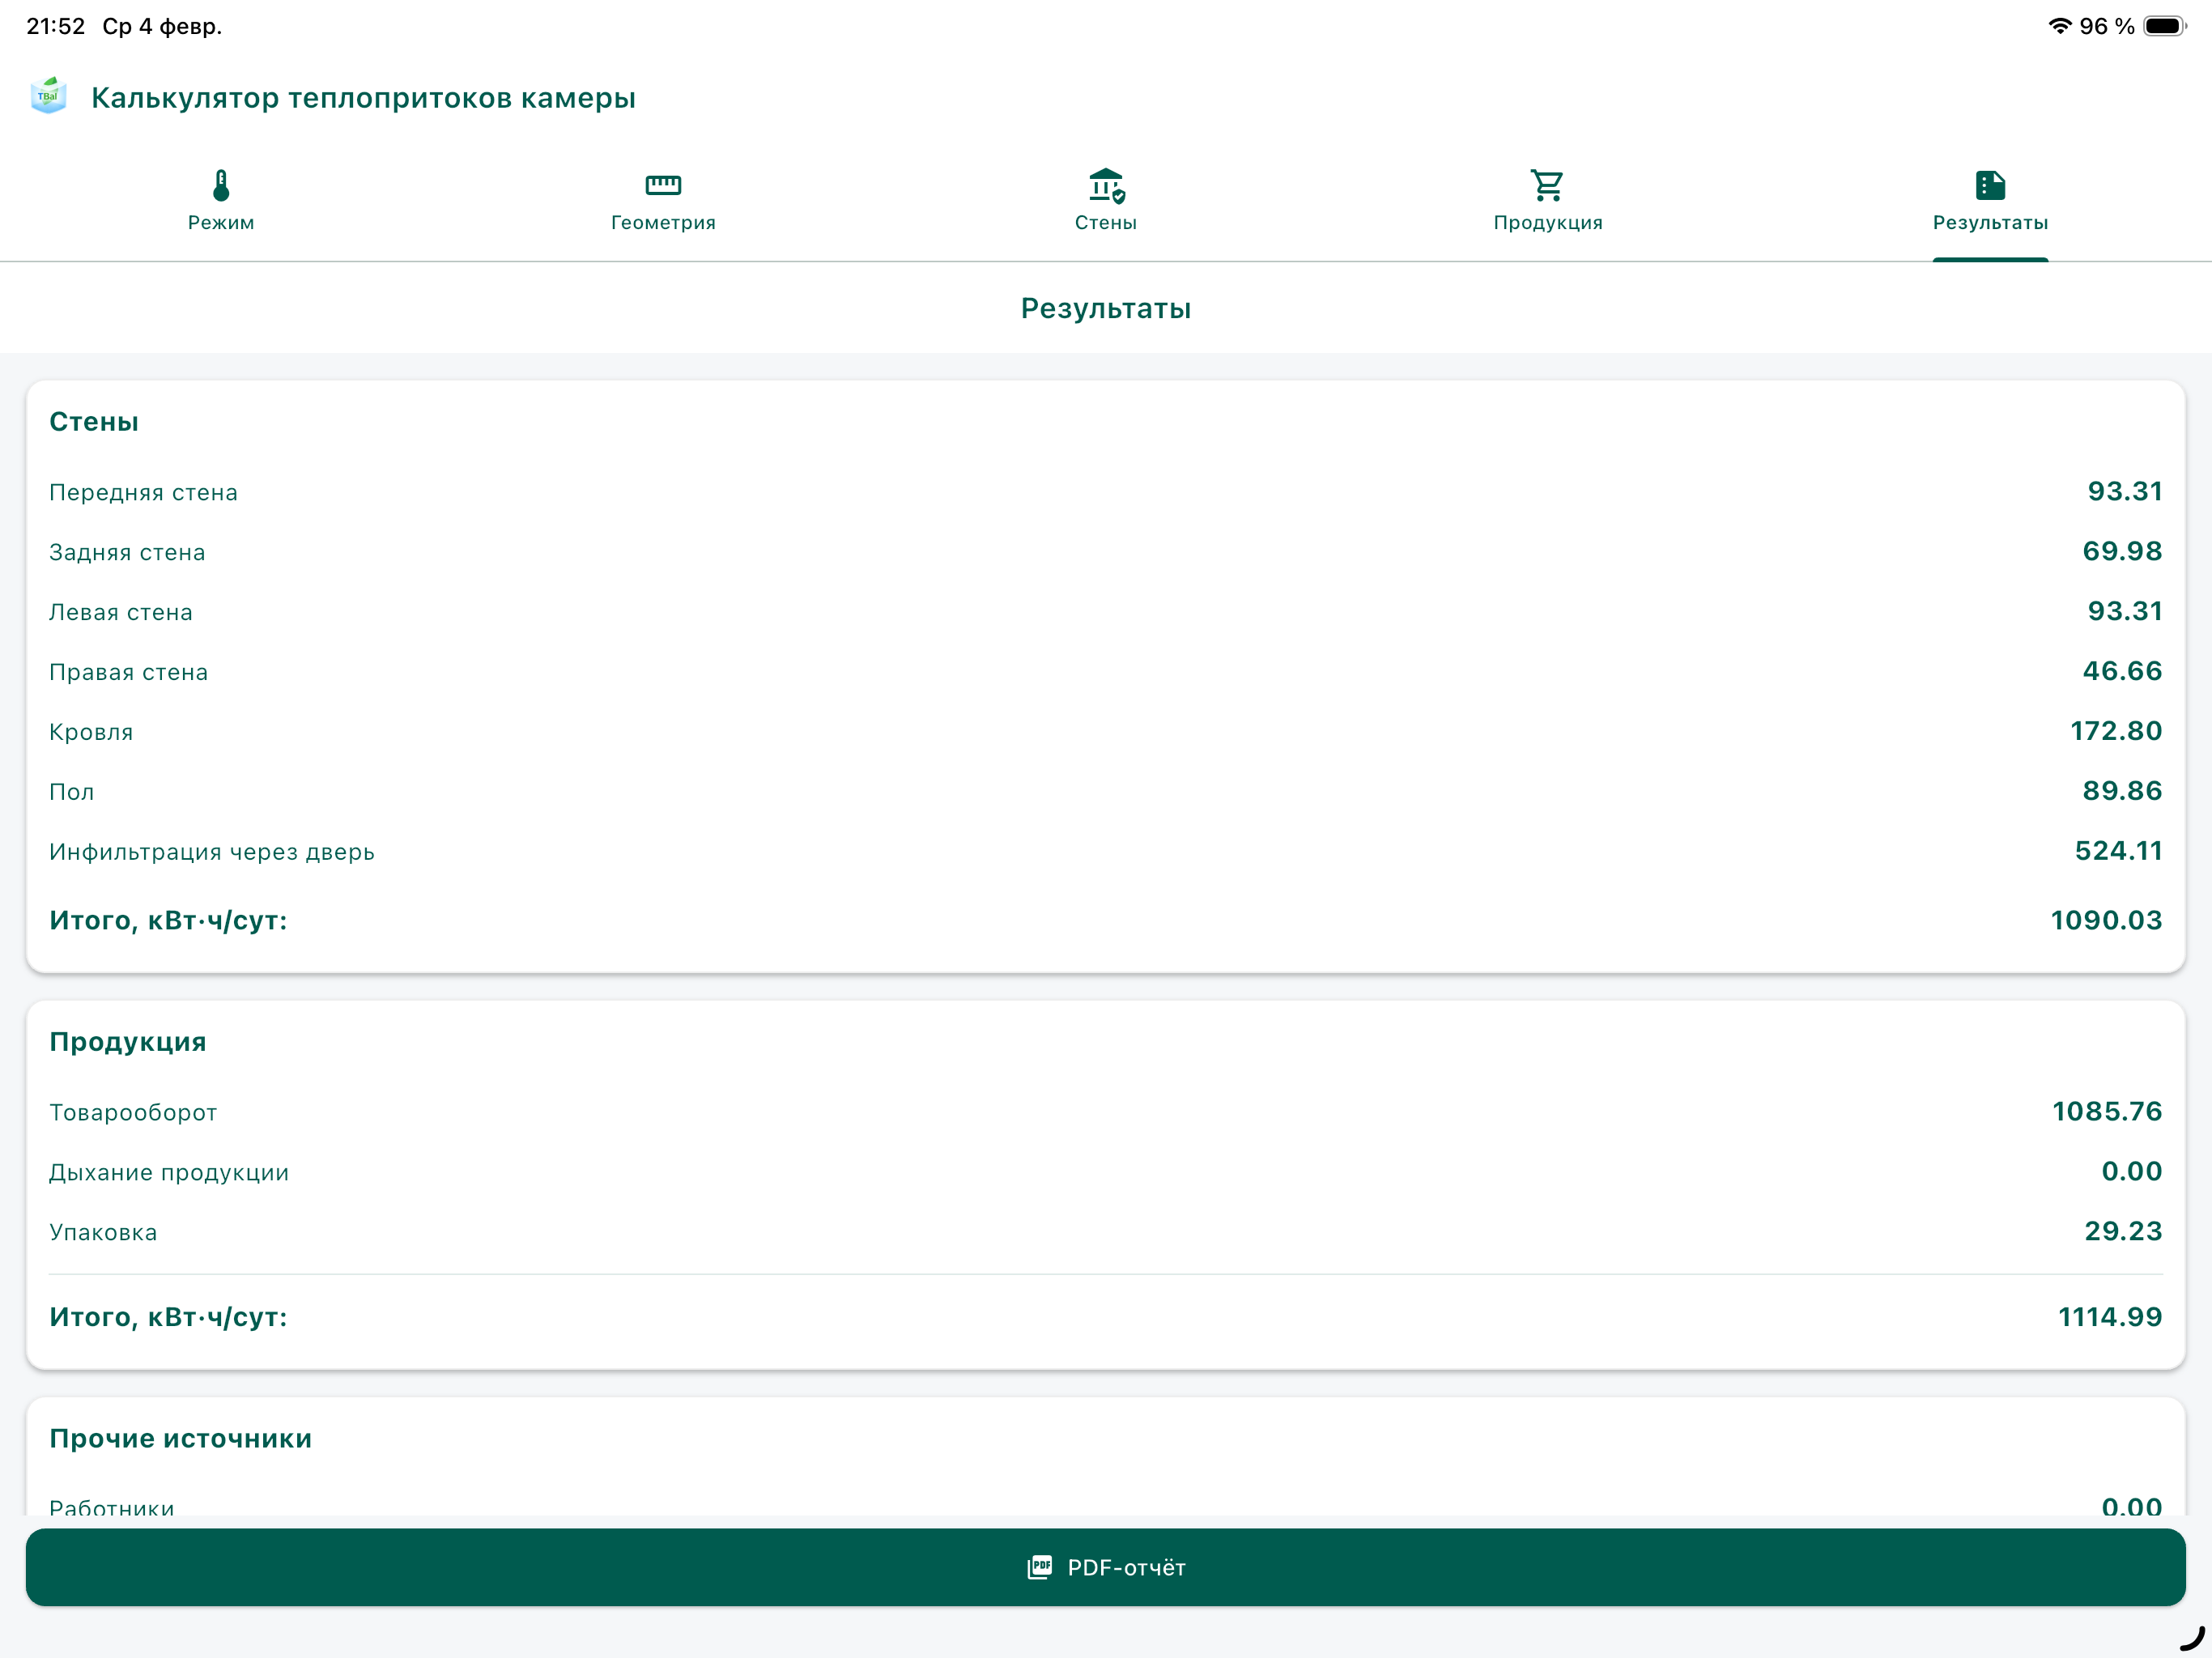Tap the Продукция section heading
The image size is (2212, 1658).
pyautogui.click(x=128, y=1042)
